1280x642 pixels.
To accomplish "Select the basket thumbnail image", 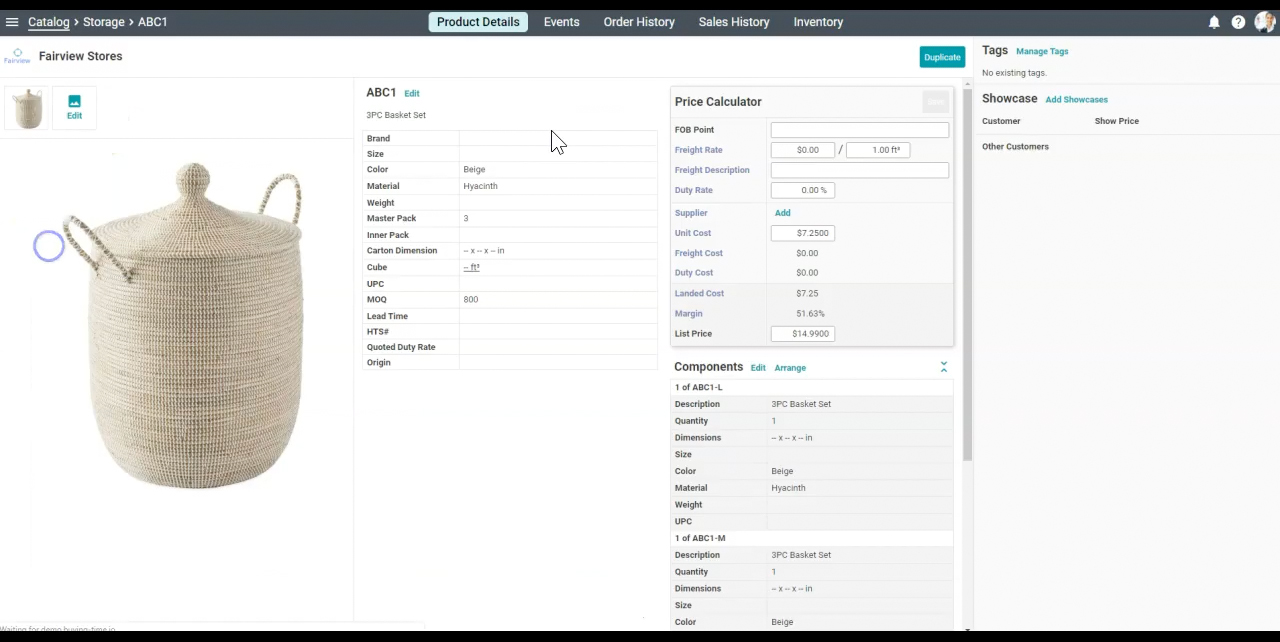I will (28, 108).
